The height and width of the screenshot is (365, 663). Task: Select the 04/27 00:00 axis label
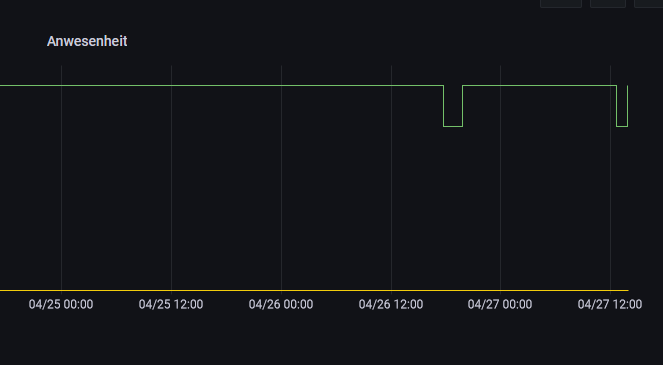[500, 304]
